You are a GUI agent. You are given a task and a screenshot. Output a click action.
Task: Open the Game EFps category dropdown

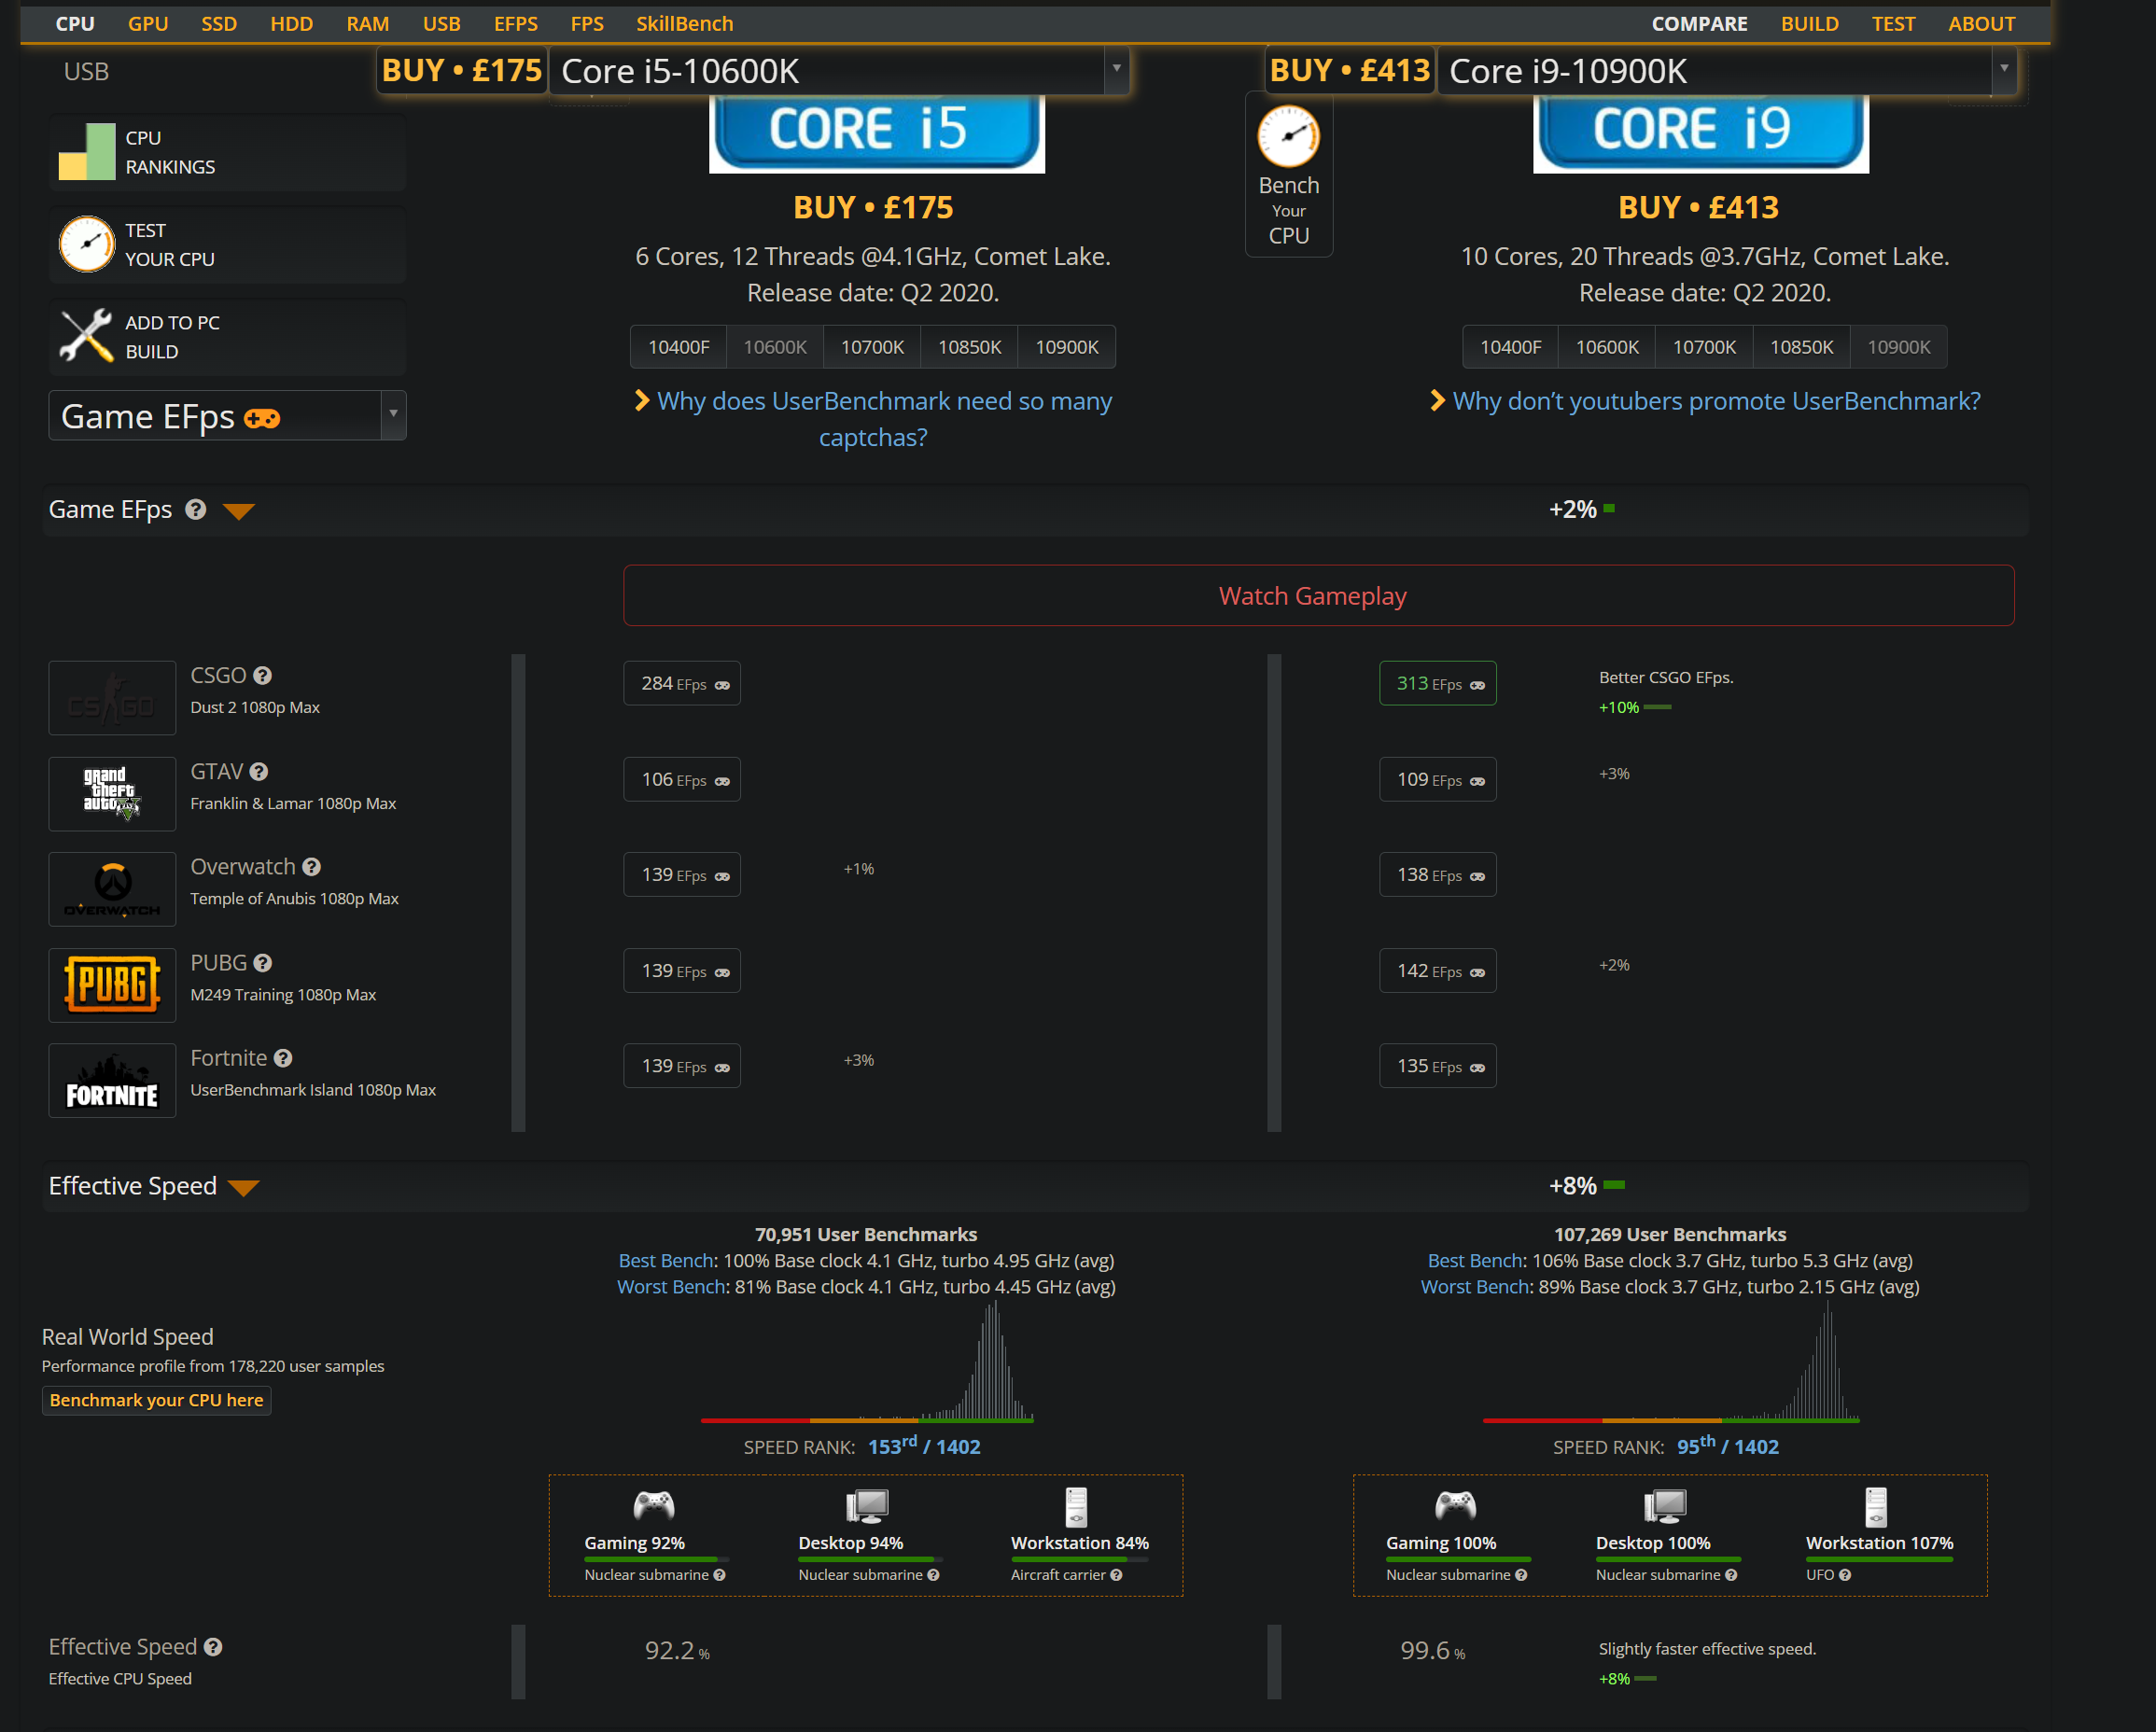click(227, 416)
